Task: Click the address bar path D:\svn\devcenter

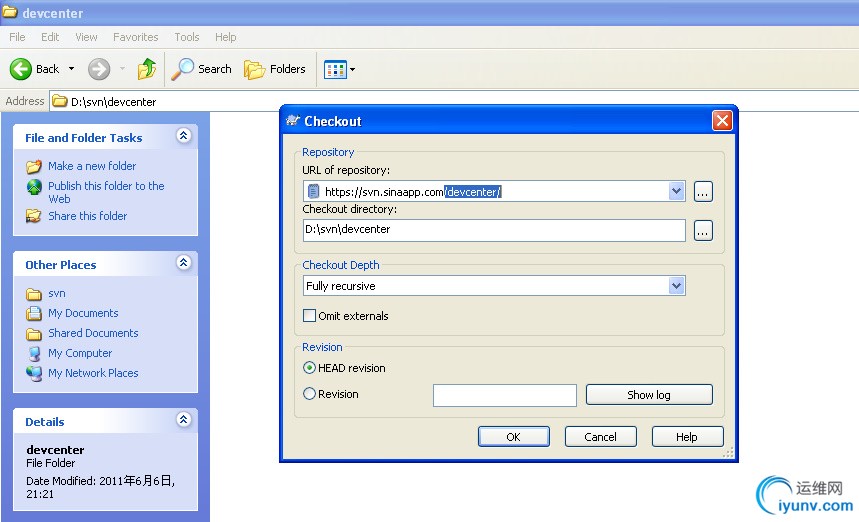Action: point(113,102)
